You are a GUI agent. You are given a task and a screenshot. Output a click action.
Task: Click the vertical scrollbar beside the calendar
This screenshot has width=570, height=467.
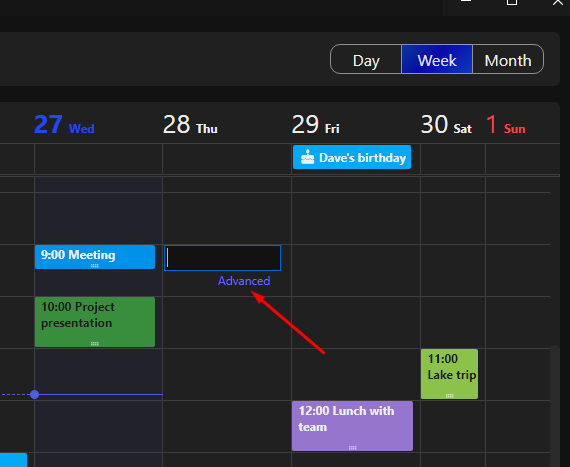(555, 405)
